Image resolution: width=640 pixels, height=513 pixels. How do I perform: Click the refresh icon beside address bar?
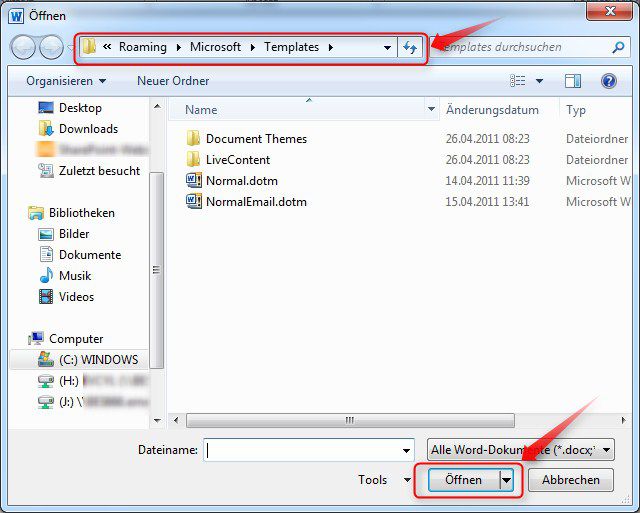coord(410,47)
